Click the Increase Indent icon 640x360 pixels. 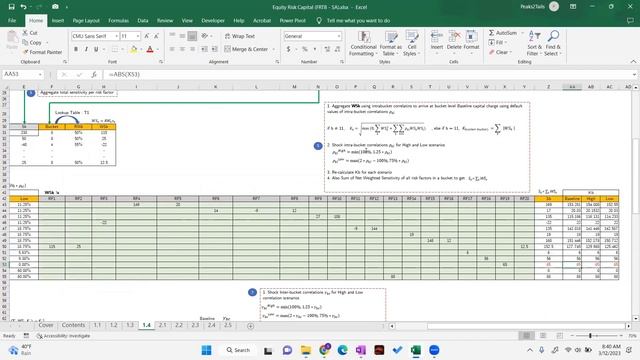click(x=215, y=49)
